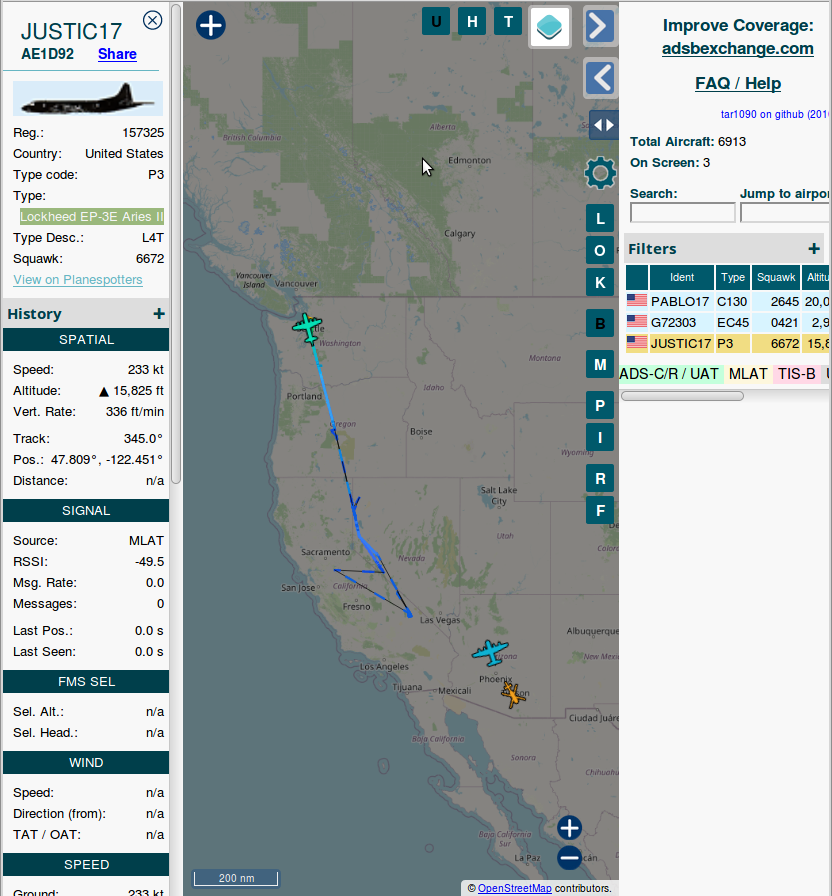Toggle the P map option button
Viewport: 832px width, 896px height.
click(x=600, y=406)
